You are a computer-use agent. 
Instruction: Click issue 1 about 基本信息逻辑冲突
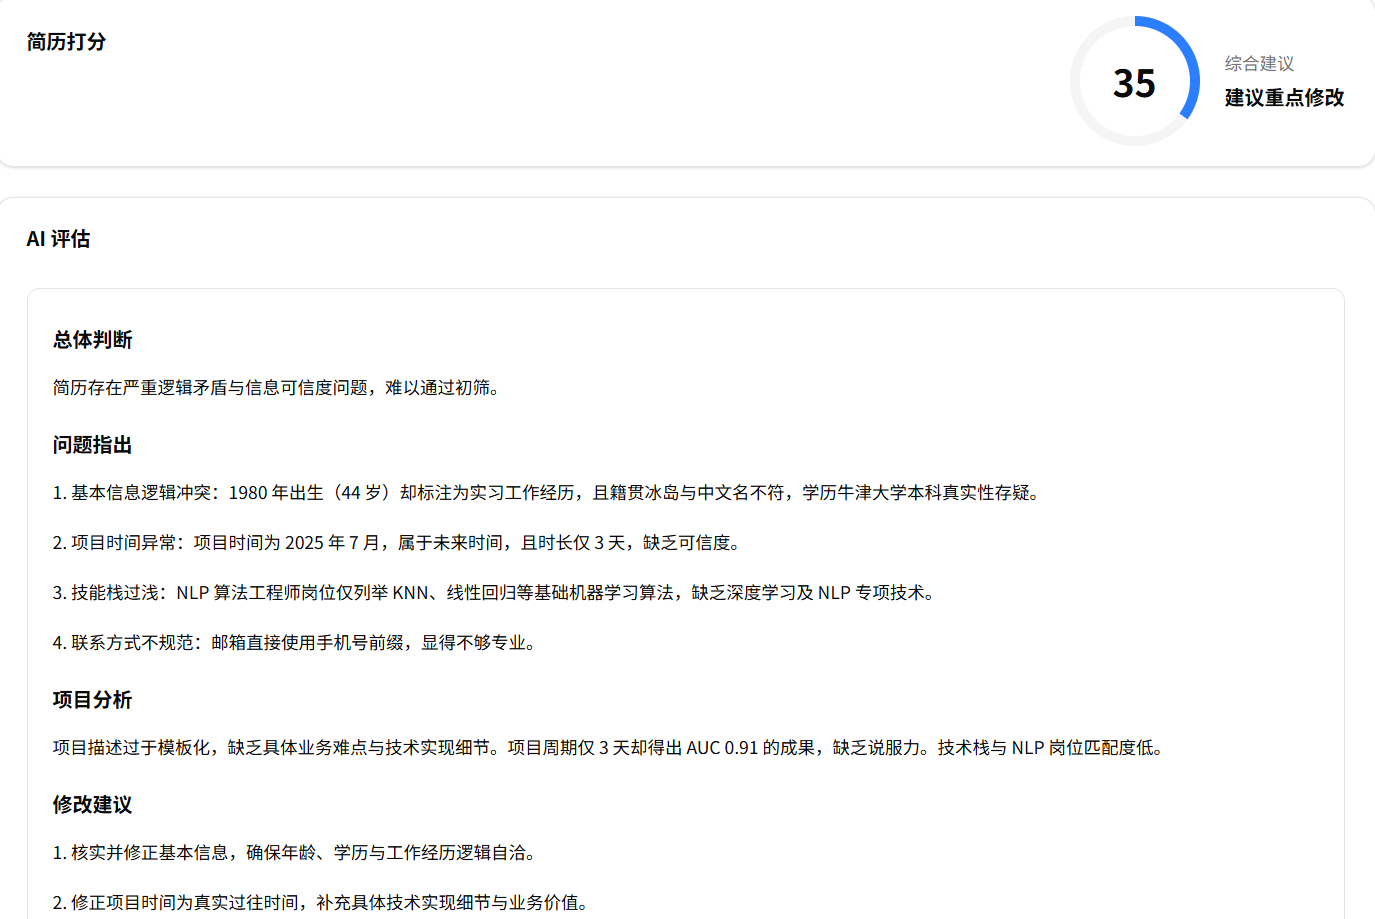point(549,493)
